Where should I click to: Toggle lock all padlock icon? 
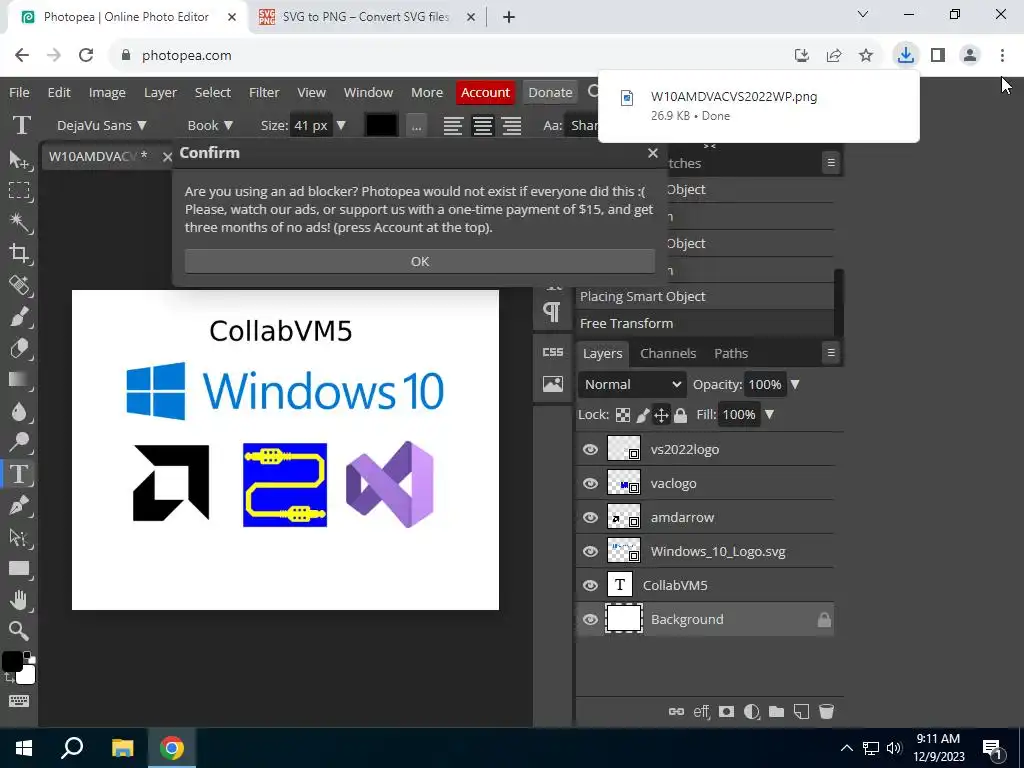(x=680, y=415)
